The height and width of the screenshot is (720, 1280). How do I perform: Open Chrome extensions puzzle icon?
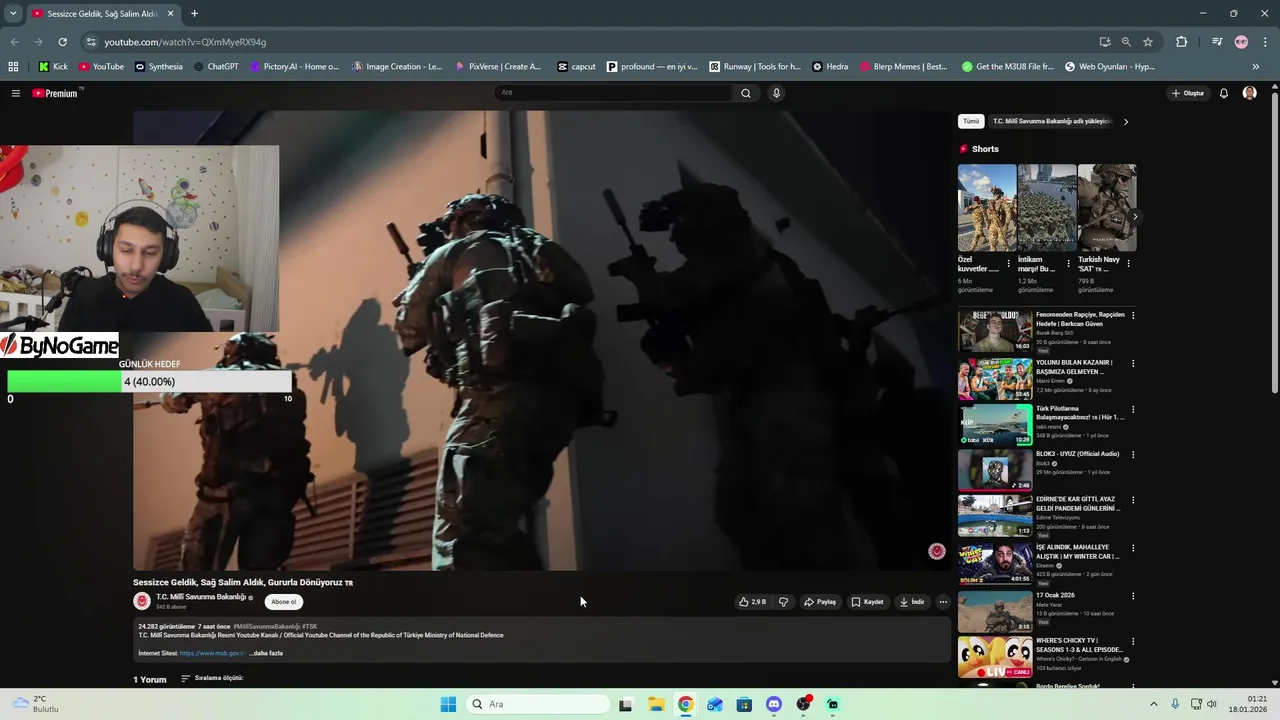1182,42
